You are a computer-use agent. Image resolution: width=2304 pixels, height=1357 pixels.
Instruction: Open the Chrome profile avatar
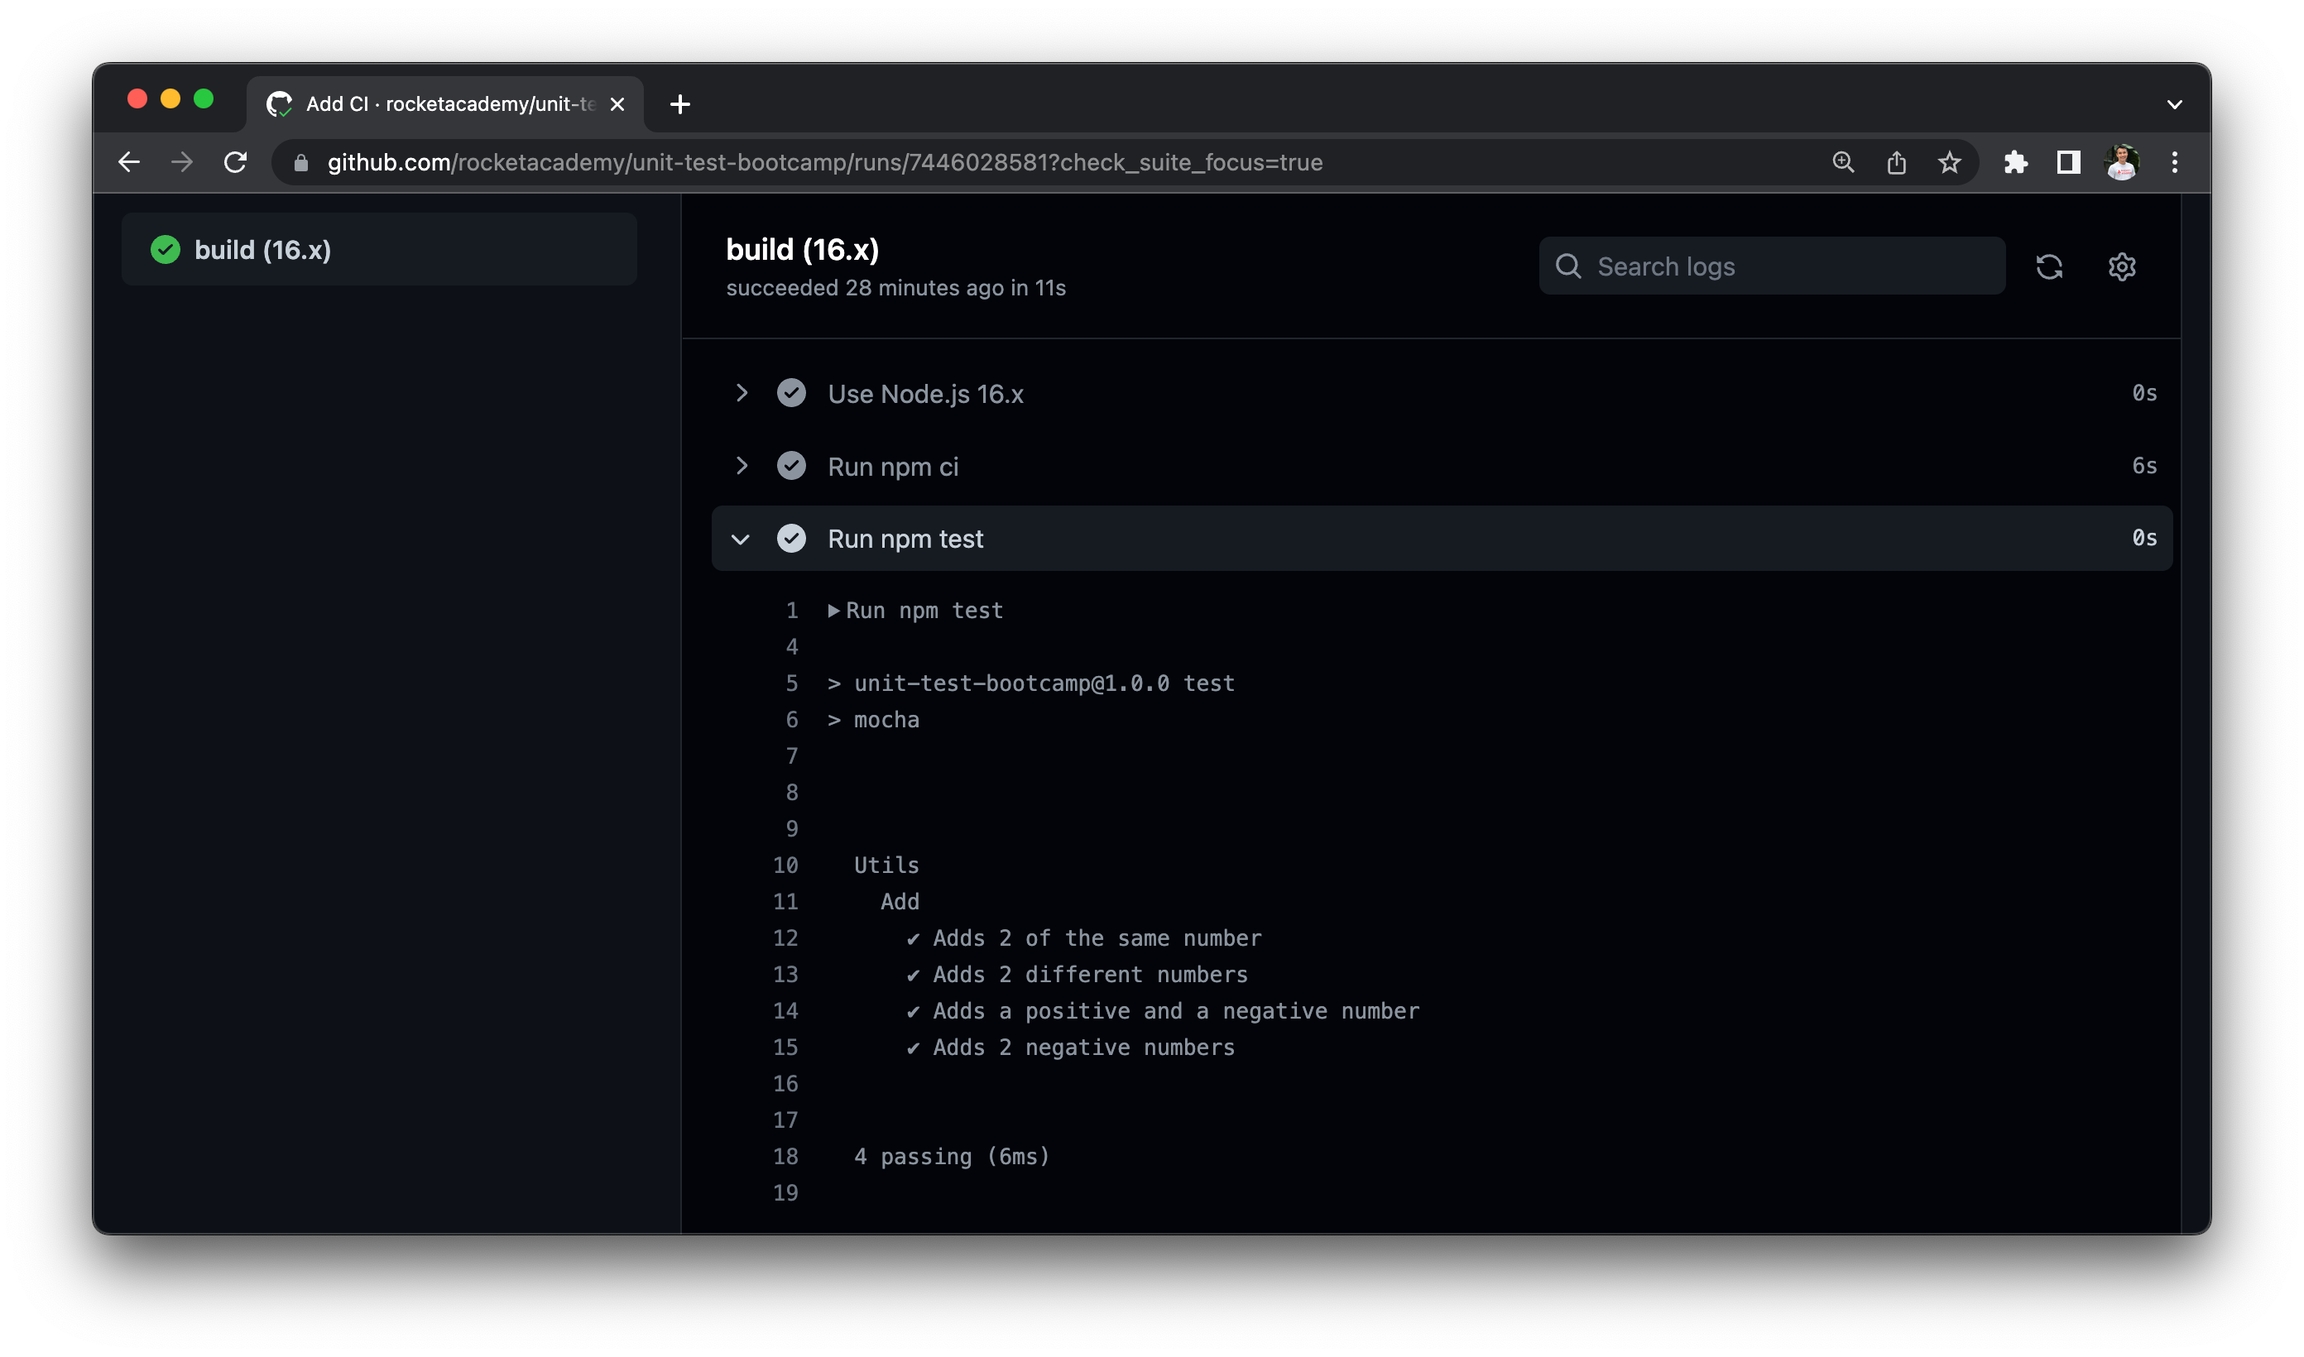click(x=2121, y=162)
